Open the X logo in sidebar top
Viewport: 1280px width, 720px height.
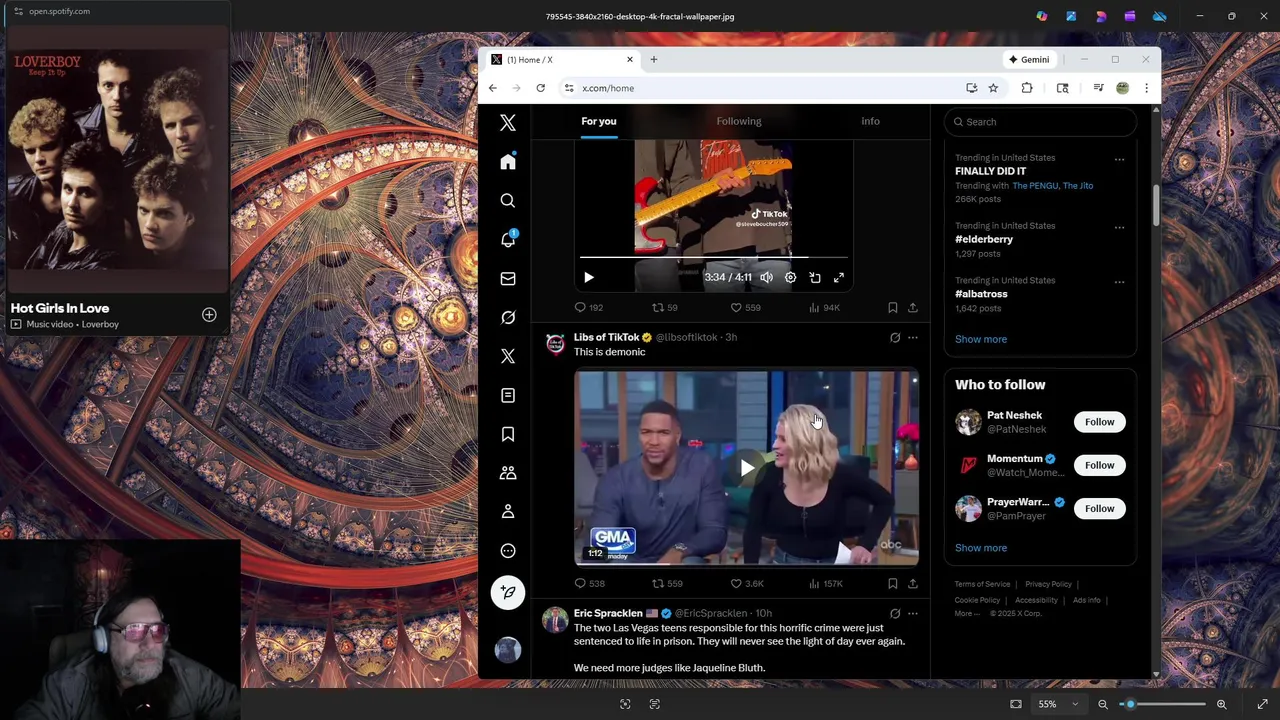[x=508, y=122]
